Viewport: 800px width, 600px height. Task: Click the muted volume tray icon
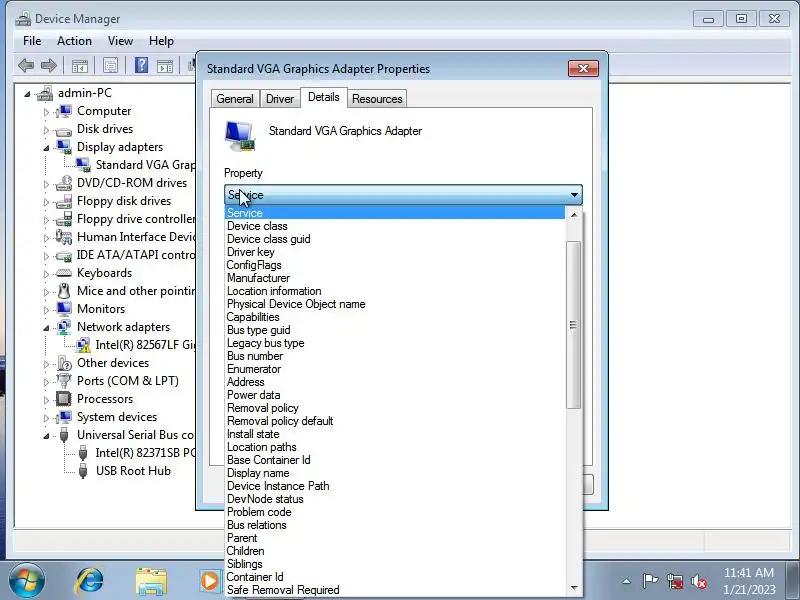click(698, 582)
